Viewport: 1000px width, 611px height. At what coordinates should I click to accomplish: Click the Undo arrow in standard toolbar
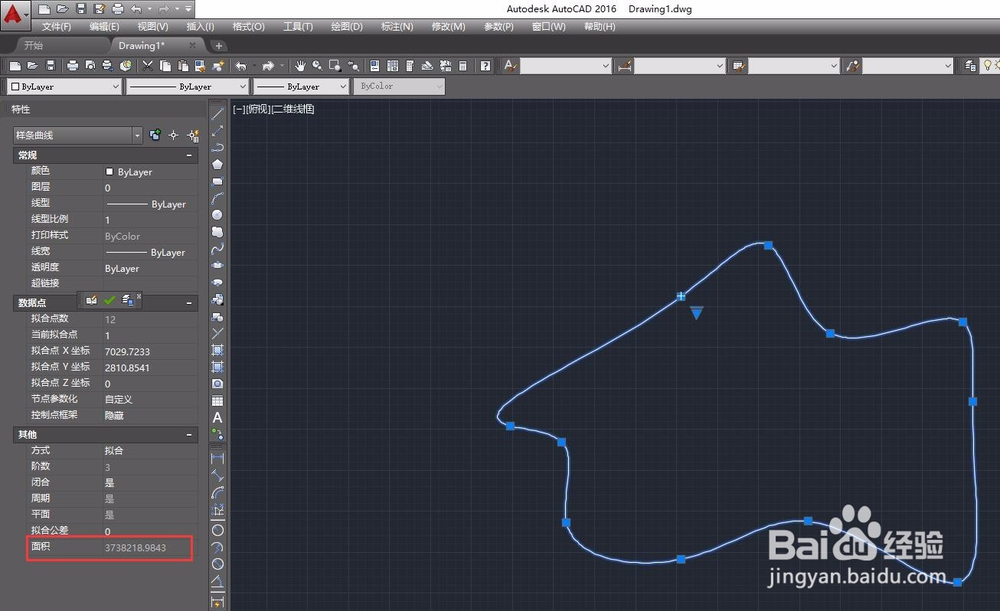[x=240, y=66]
